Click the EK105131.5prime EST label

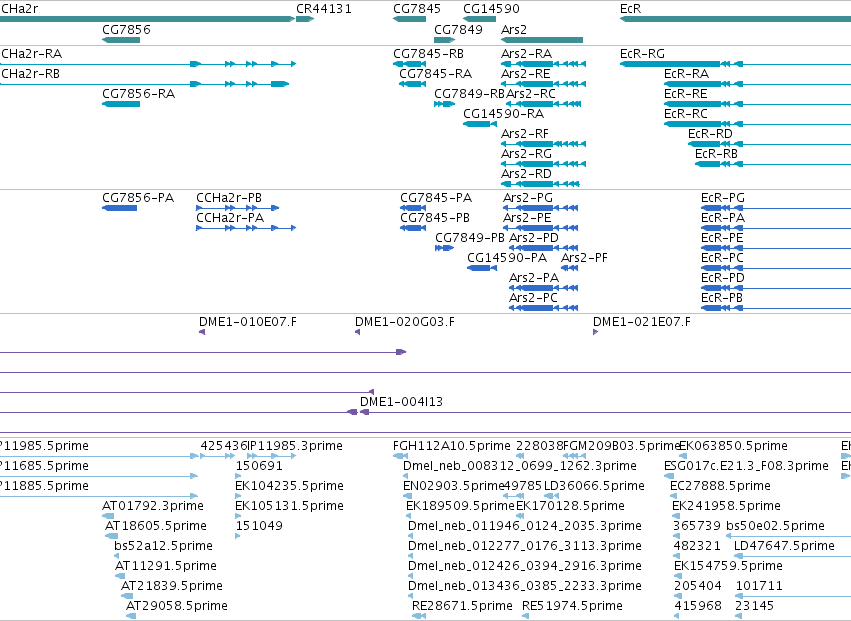(289, 506)
